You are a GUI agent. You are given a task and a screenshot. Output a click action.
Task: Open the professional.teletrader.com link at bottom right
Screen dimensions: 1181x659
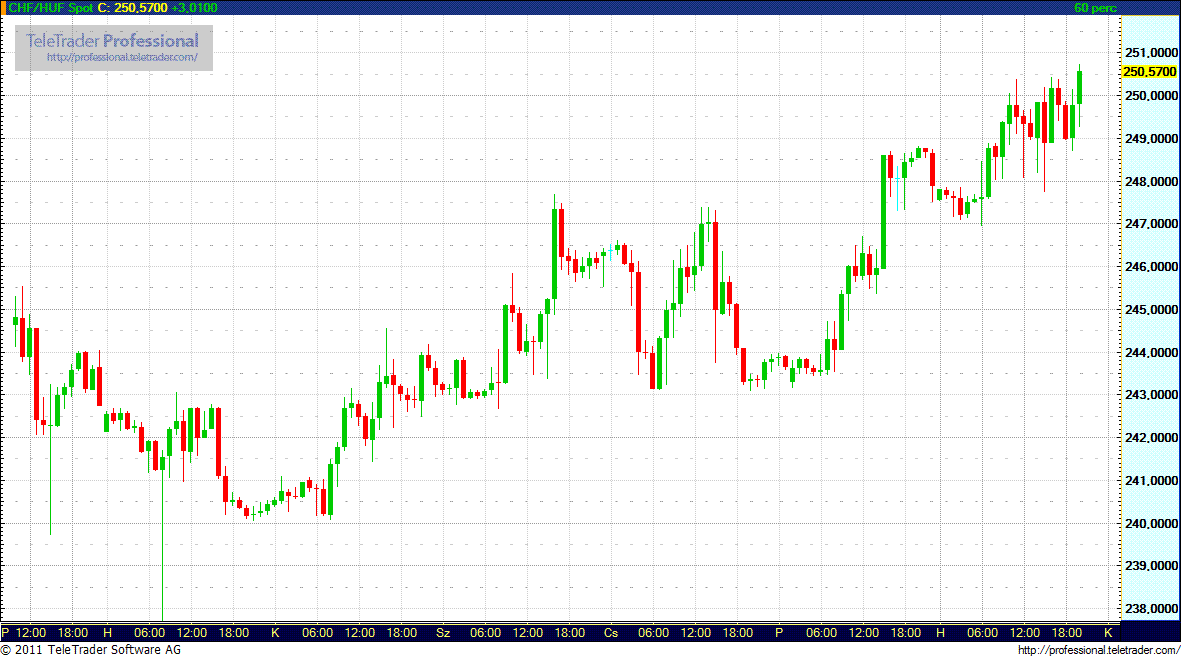point(1098,651)
